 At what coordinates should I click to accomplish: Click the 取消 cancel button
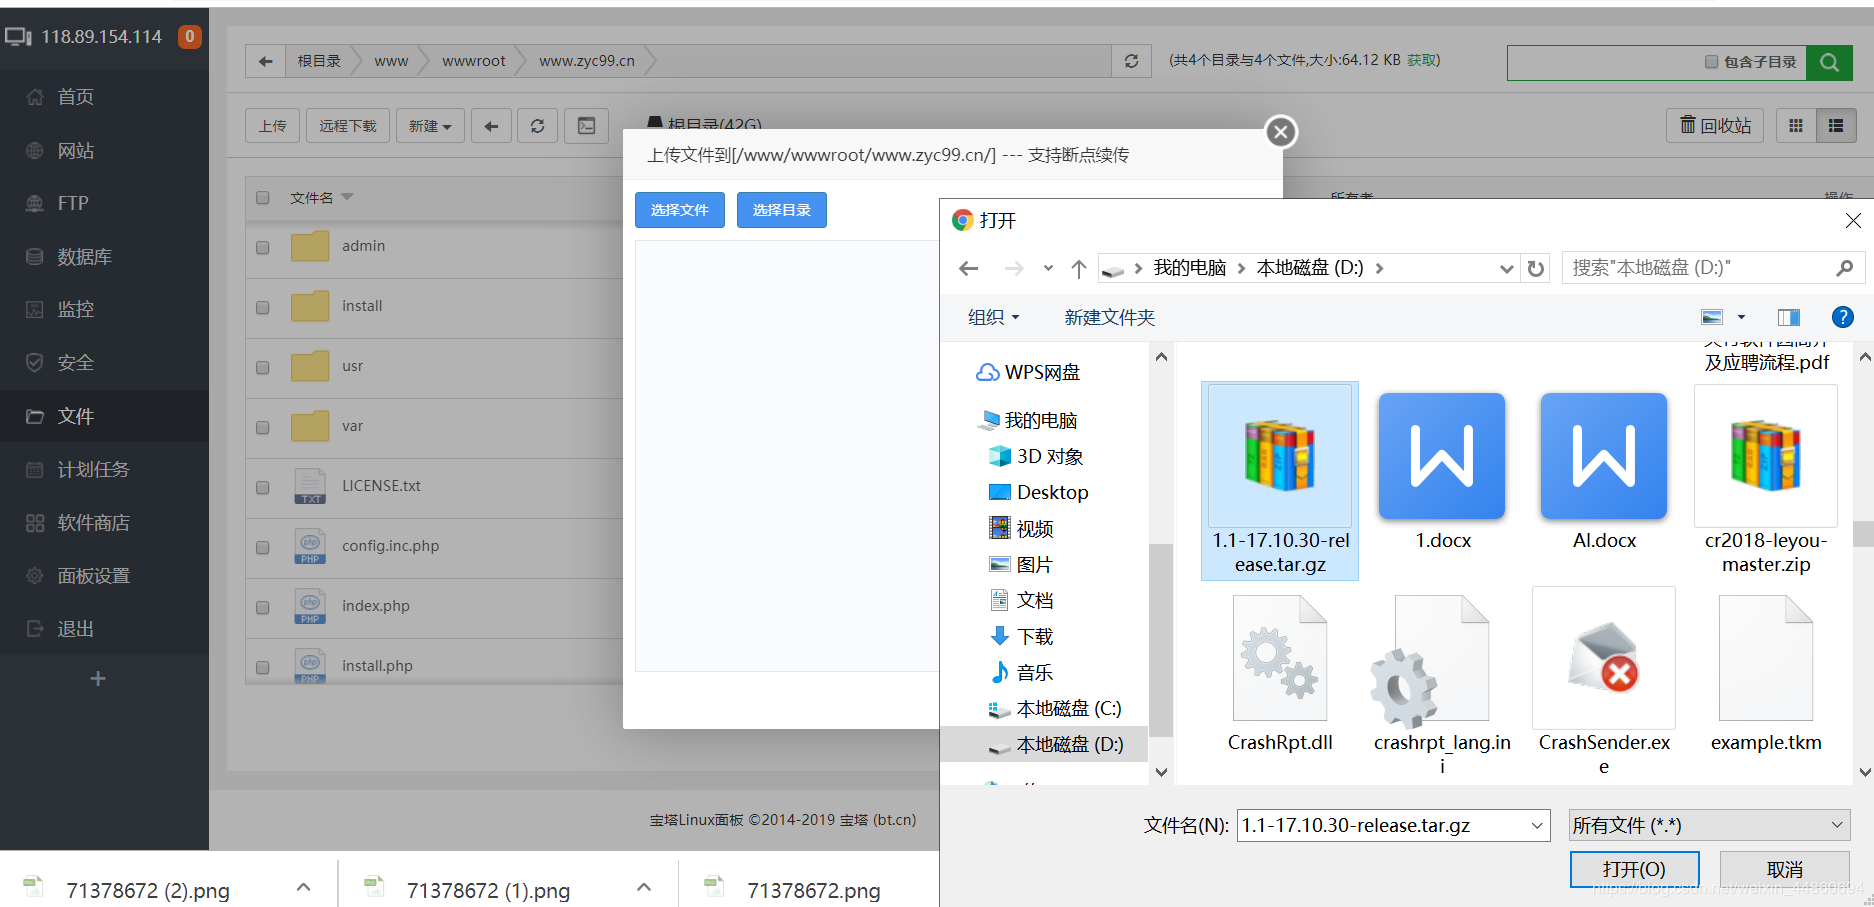point(1785,869)
